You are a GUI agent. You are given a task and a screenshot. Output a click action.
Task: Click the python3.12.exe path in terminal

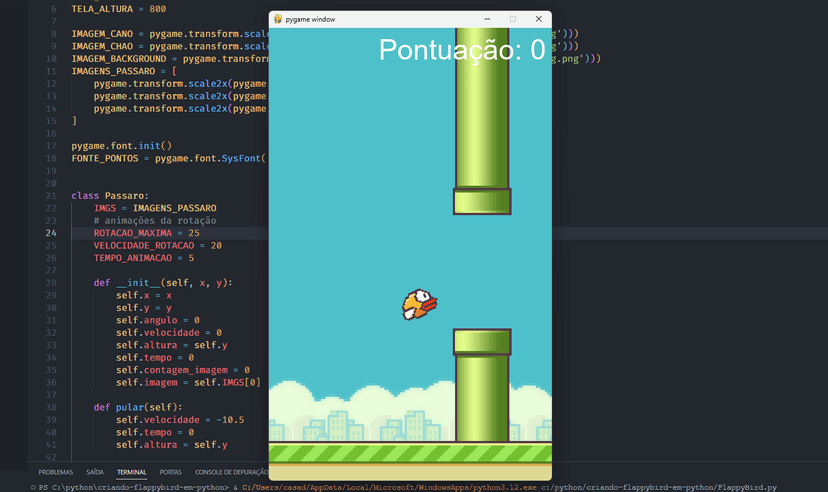pos(389,487)
